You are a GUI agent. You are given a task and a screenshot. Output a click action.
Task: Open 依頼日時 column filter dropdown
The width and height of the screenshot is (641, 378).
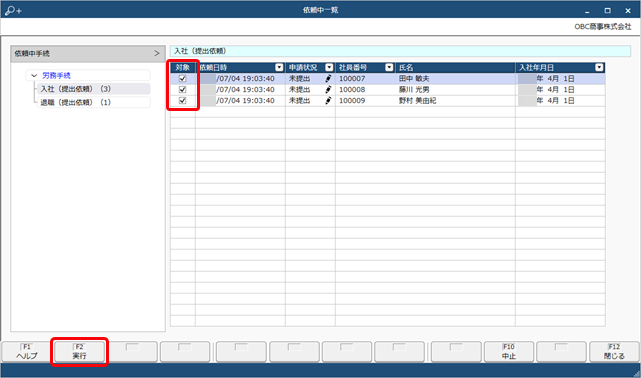tap(279, 67)
